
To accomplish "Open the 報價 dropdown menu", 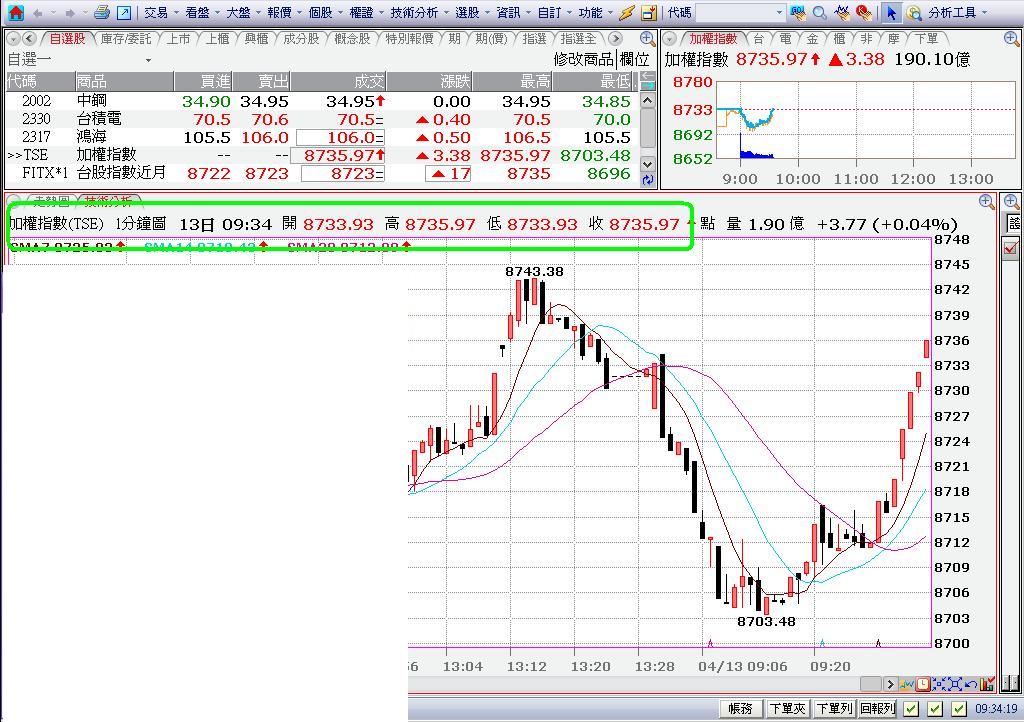I will 284,12.
